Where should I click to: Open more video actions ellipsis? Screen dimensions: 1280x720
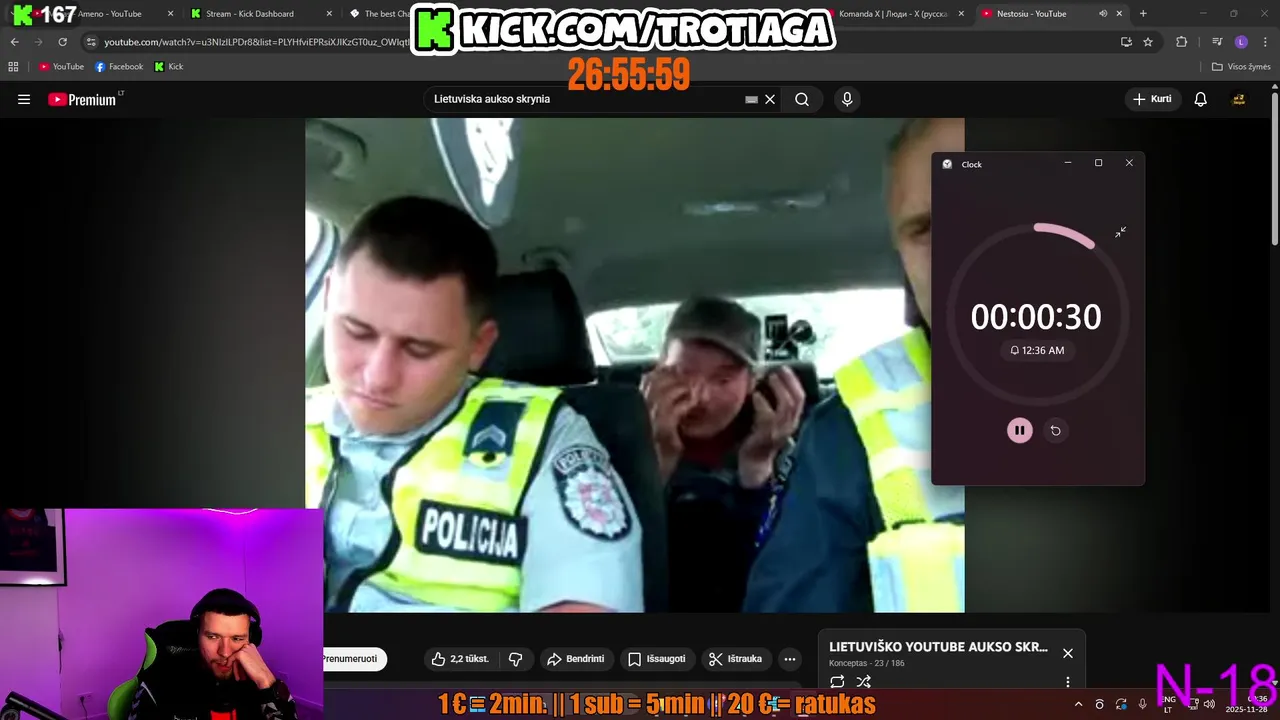(790, 659)
